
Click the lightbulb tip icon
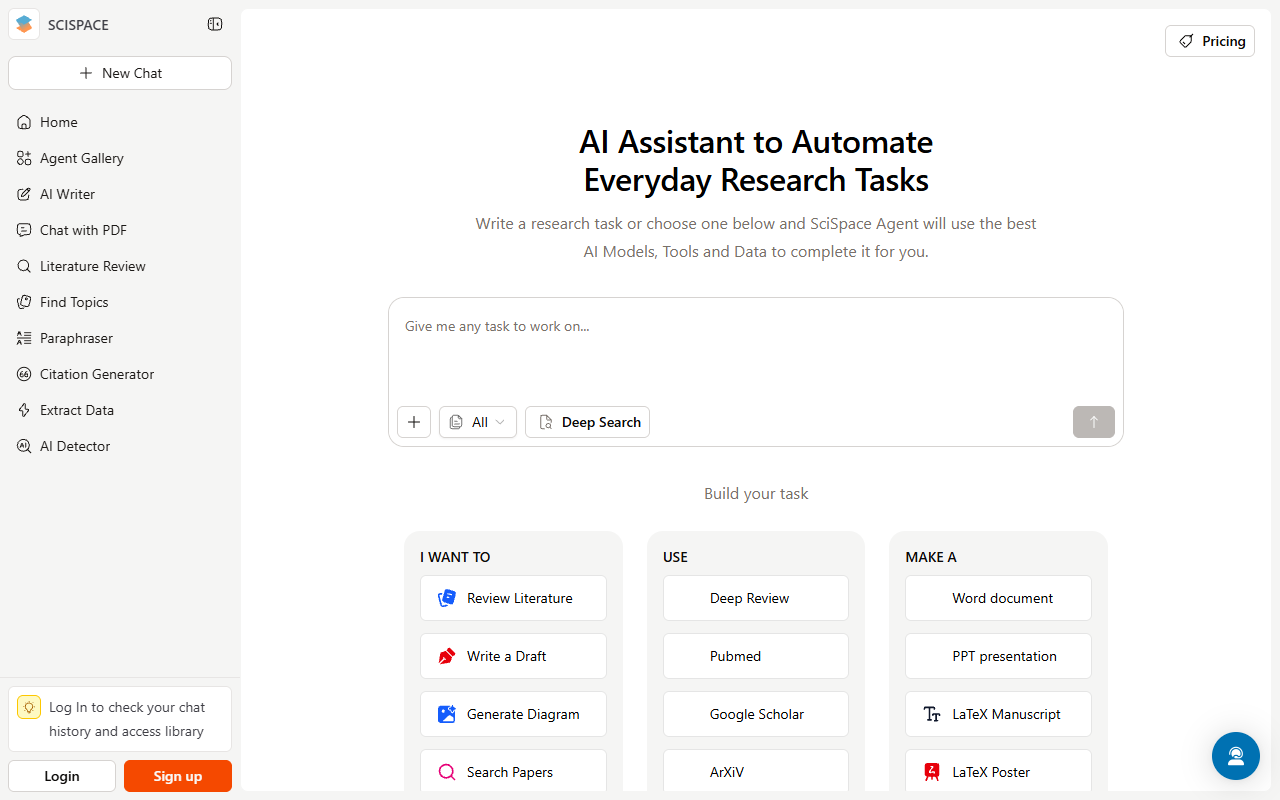pyautogui.click(x=29, y=707)
